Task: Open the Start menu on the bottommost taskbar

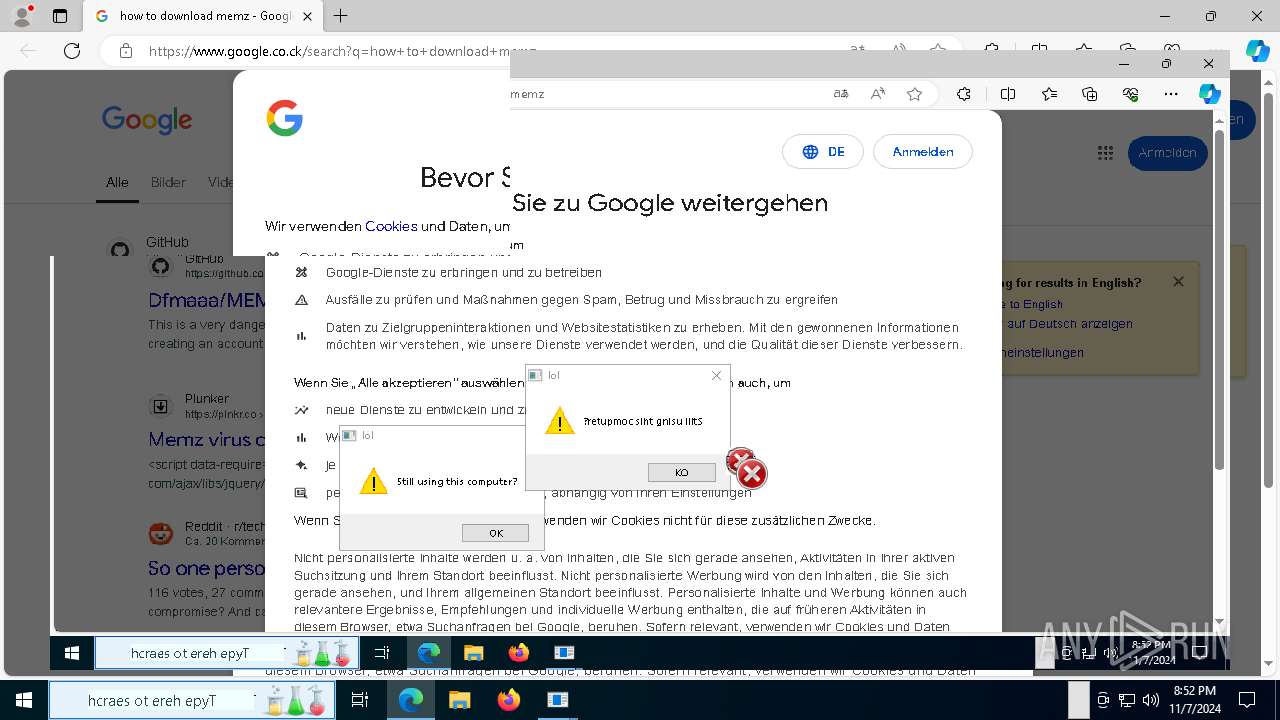Action: tap(24, 700)
